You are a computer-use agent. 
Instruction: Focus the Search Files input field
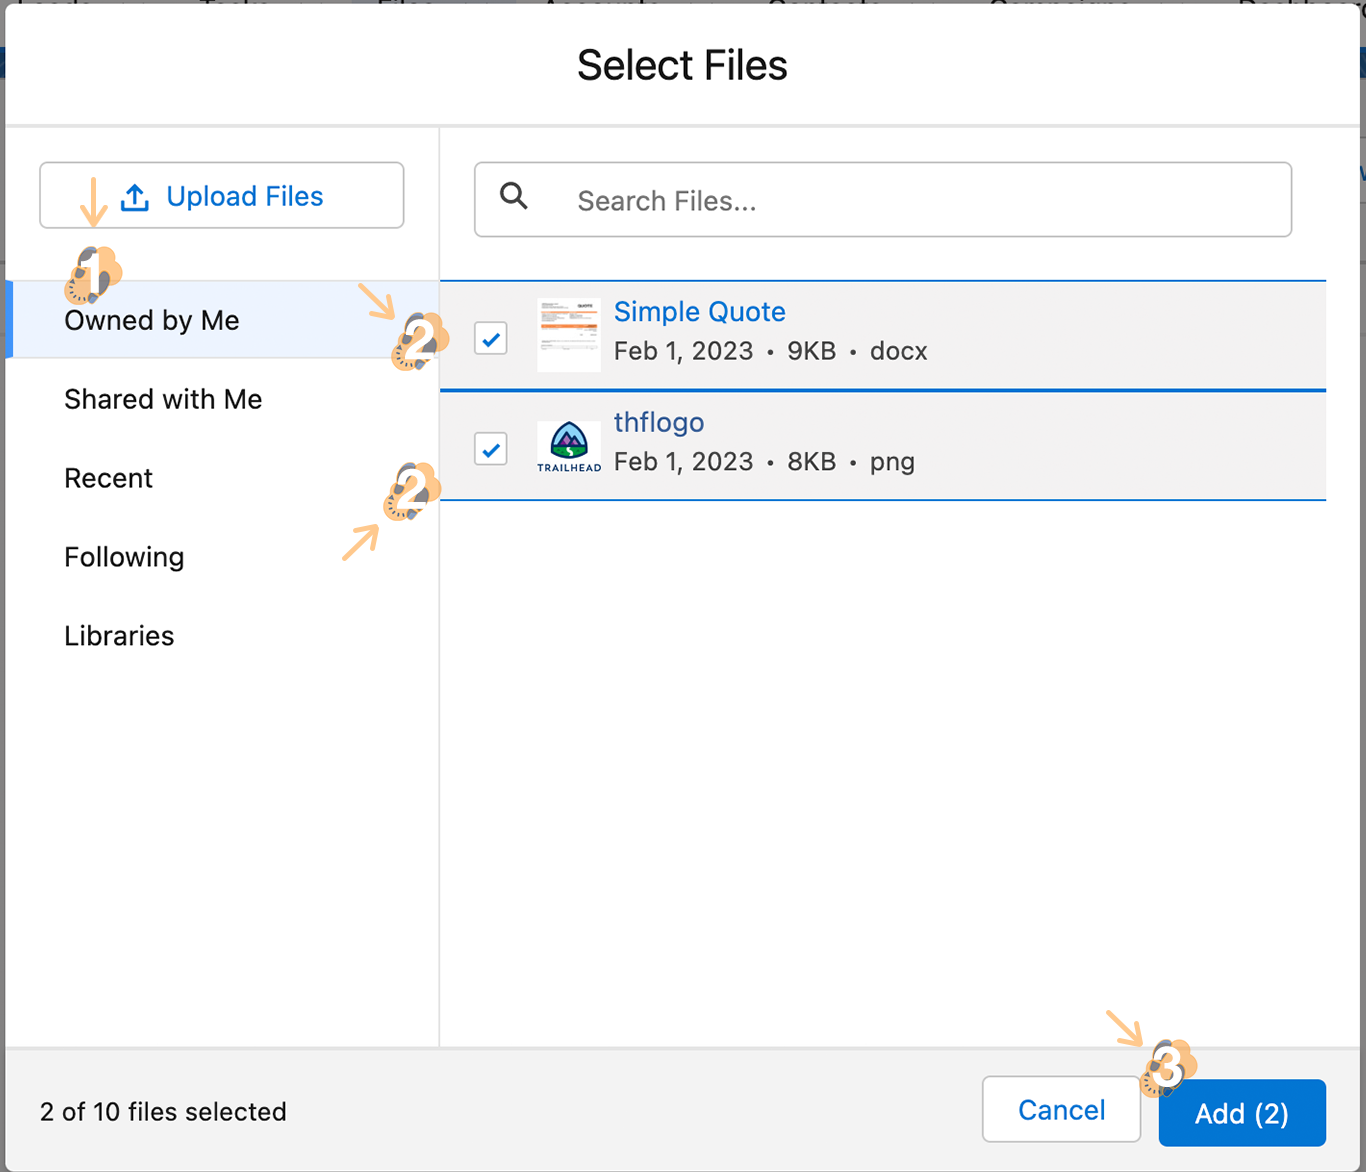900,200
